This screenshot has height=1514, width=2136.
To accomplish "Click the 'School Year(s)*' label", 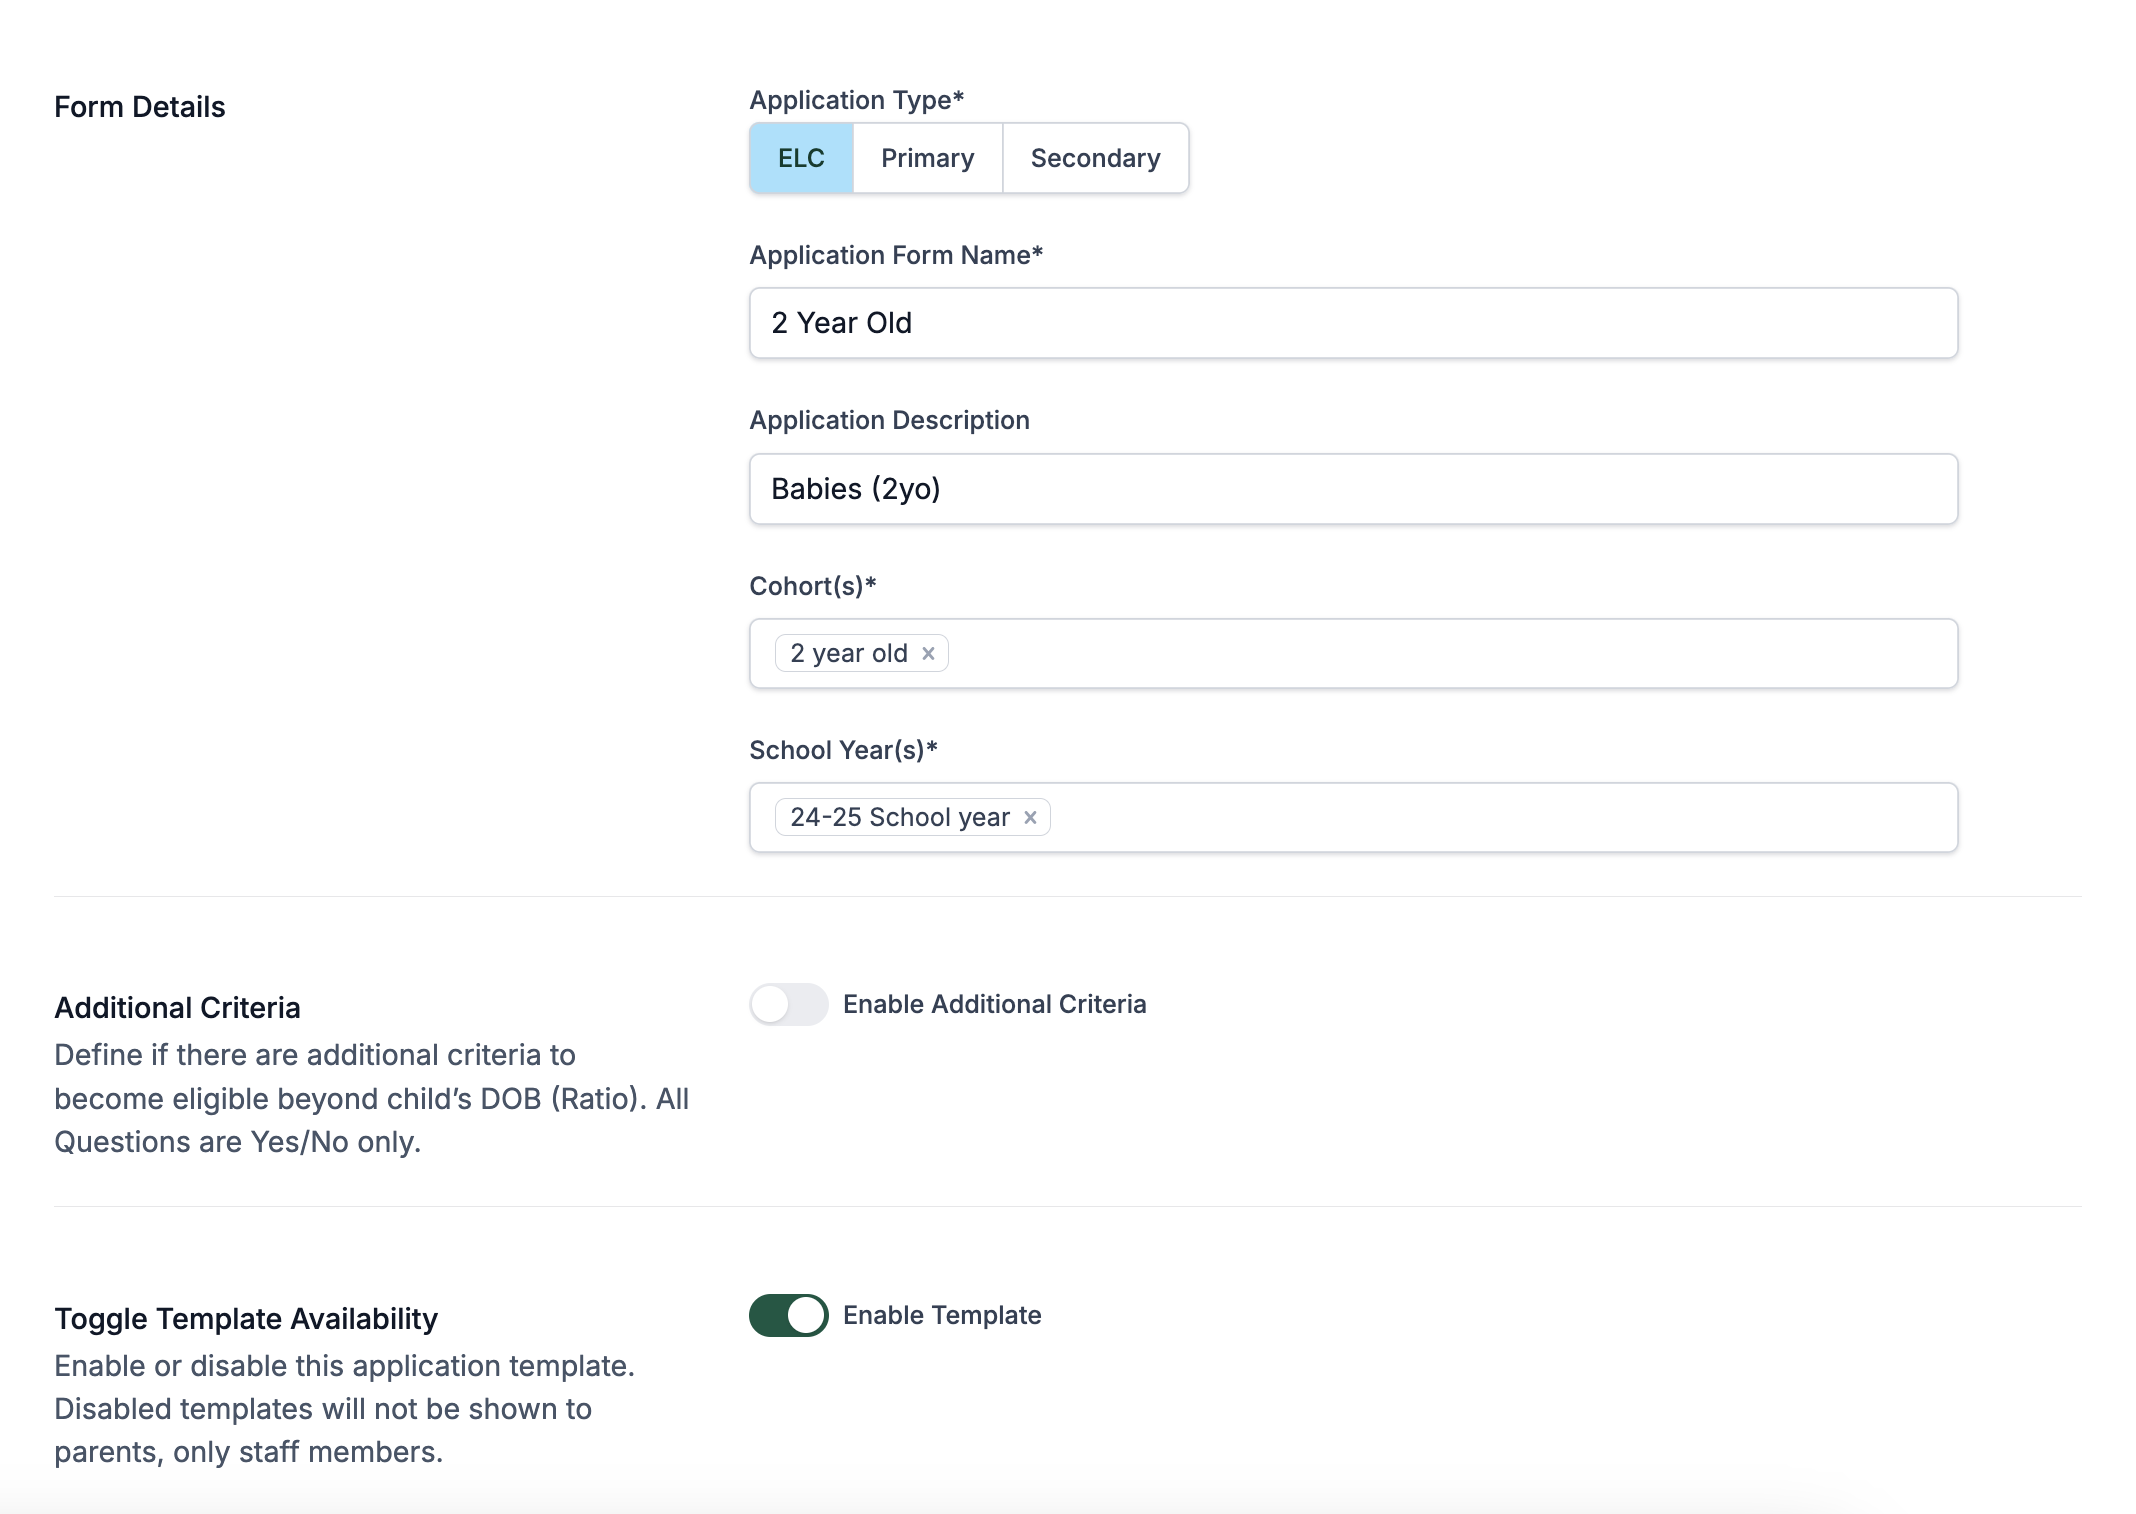I will click(844, 750).
